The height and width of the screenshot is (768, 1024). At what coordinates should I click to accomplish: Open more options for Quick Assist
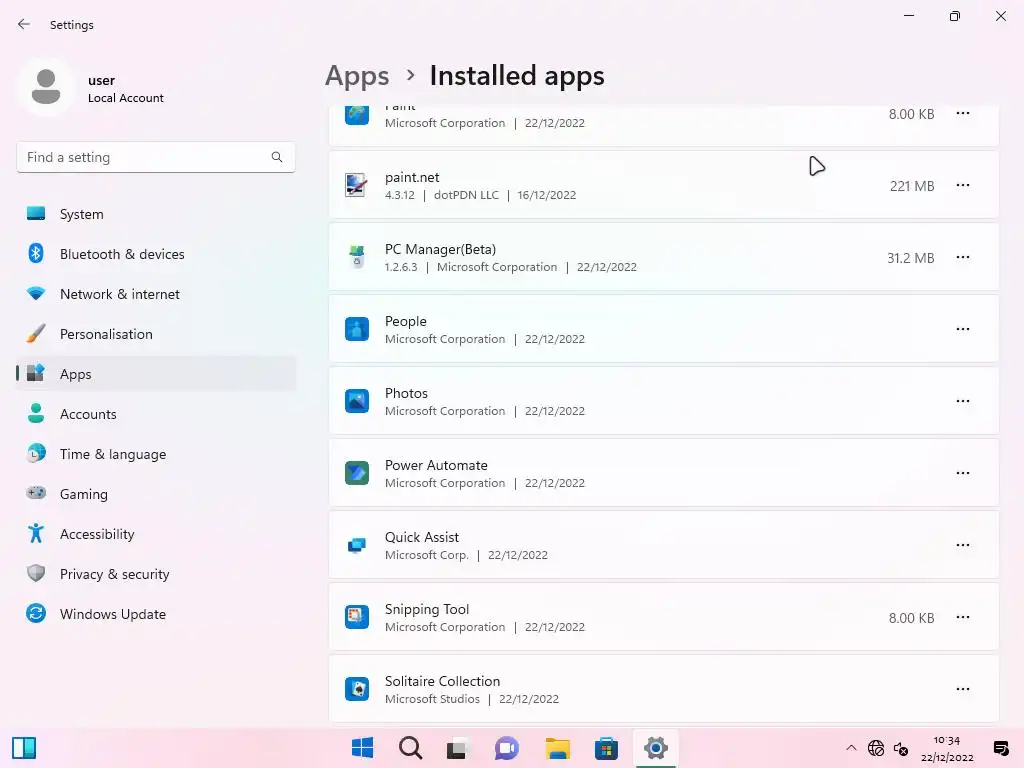pyautogui.click(x=963, y=545)
